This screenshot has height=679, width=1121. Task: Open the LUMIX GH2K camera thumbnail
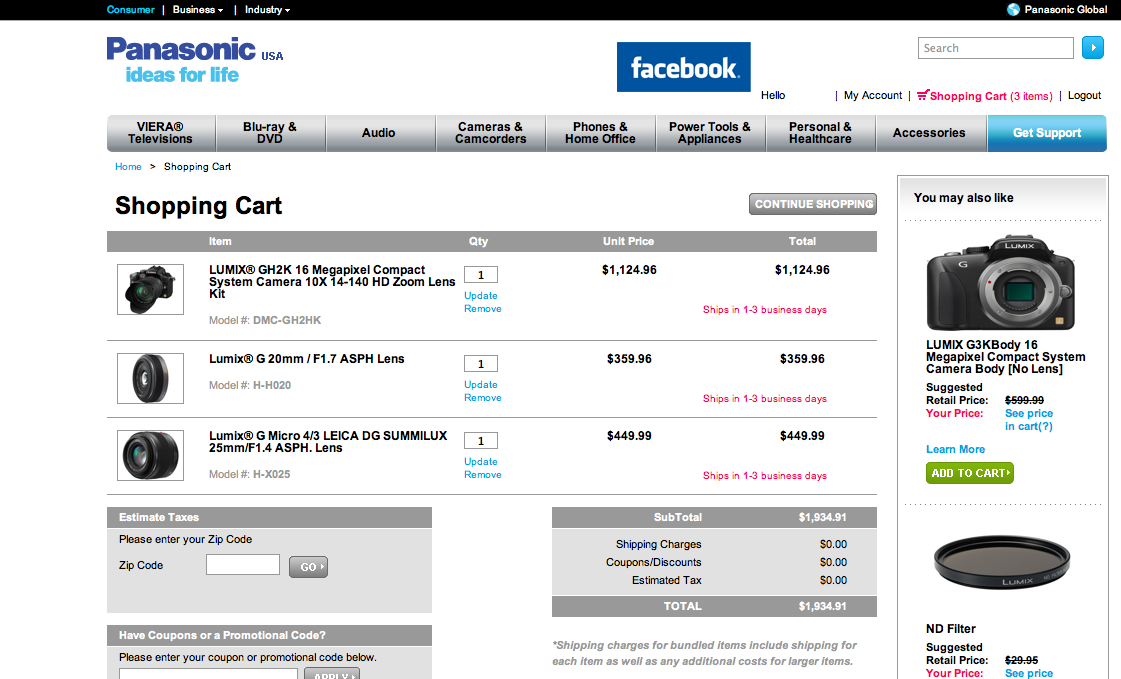tap(150, 289)
